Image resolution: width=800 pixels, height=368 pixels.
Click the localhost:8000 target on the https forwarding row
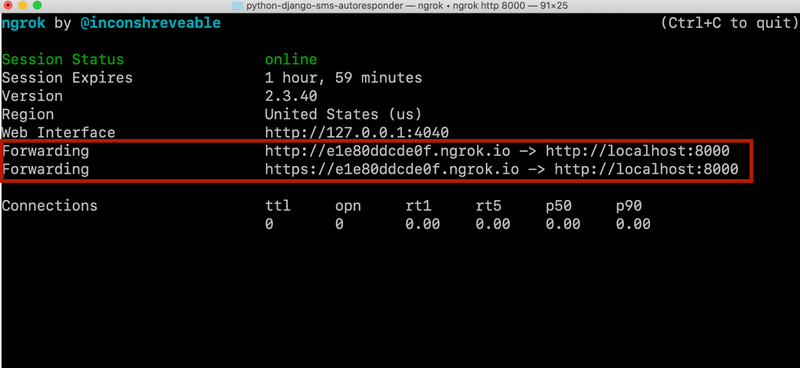(x=646, y=169)
